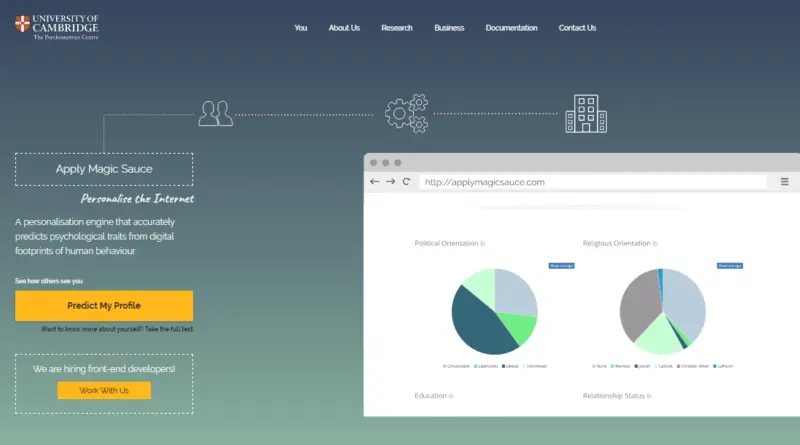This screenshot has height=445, width=800.
Task: Click the Political Orientation pie chart
Action: [x=494, y=311]
